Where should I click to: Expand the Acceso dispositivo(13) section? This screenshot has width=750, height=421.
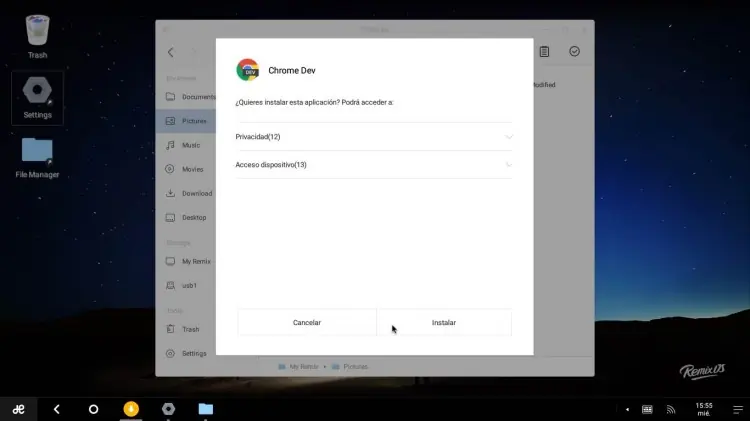click(x=374, y=165)
